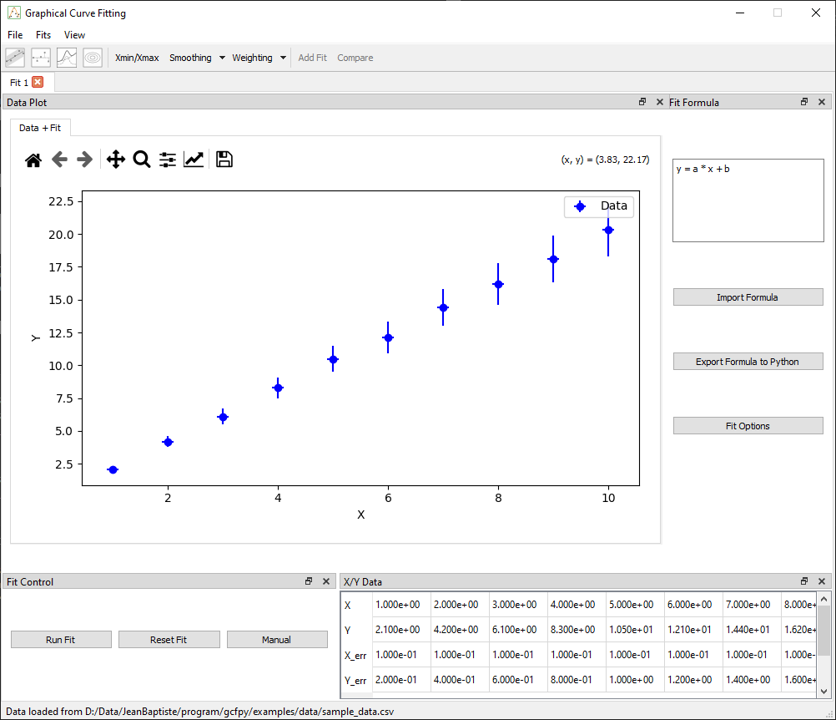Click the Run Fit button
The width and height of the screenshot is (836, 720).
coord(61,639)
